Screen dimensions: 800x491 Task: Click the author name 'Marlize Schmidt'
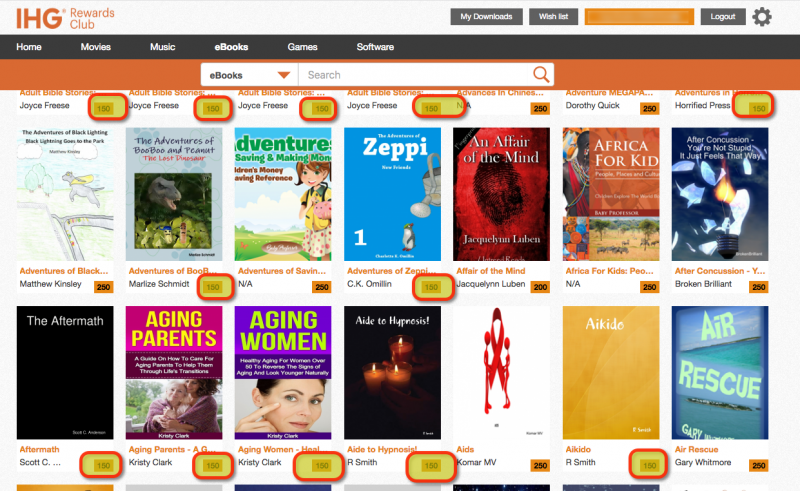(x=159, y=284)
